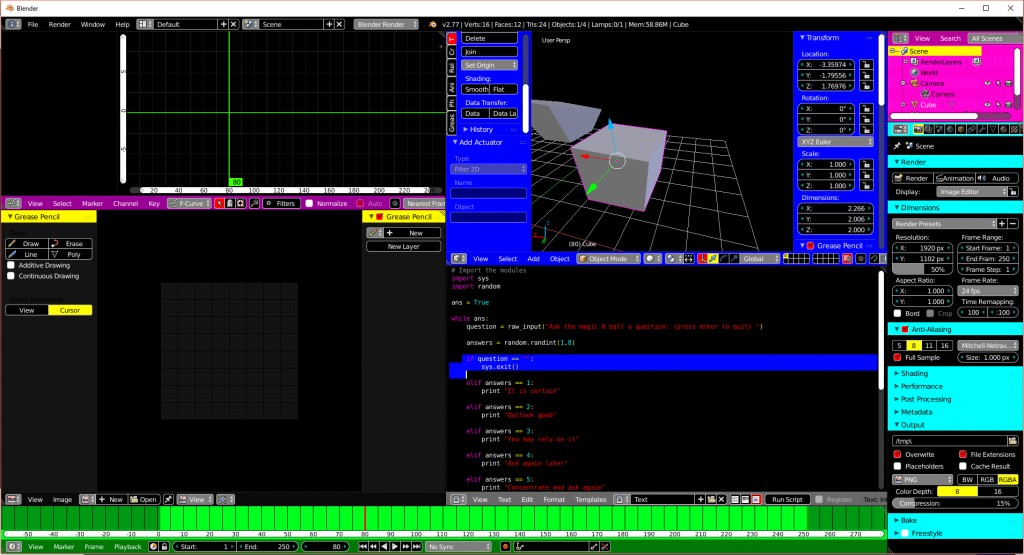Open the Channel menu in graph editor

[x=125, y=204]
